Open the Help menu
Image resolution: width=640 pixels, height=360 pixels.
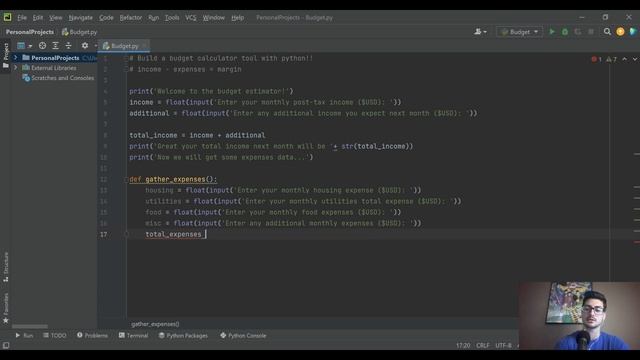[x=238, y=18]
